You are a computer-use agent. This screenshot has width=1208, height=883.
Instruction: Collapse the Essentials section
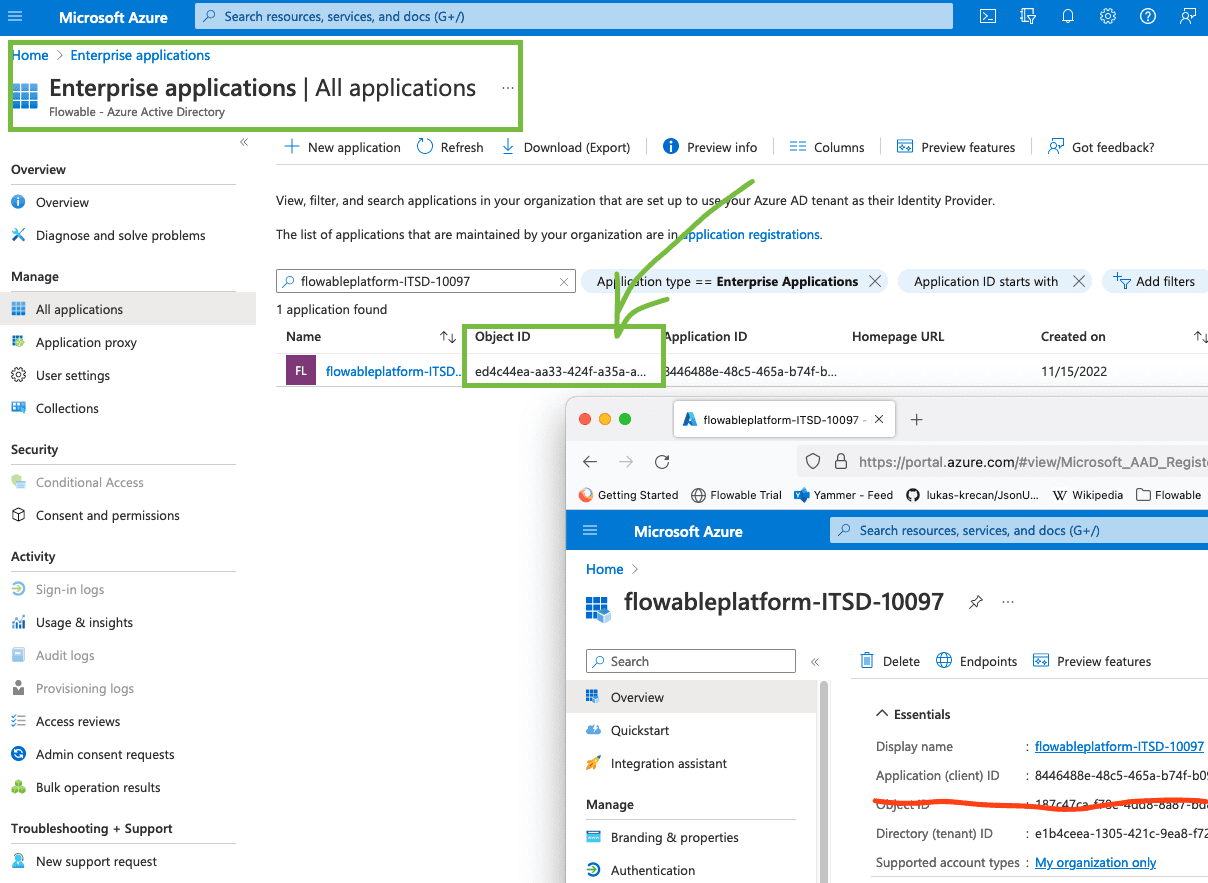coord(881,713)
